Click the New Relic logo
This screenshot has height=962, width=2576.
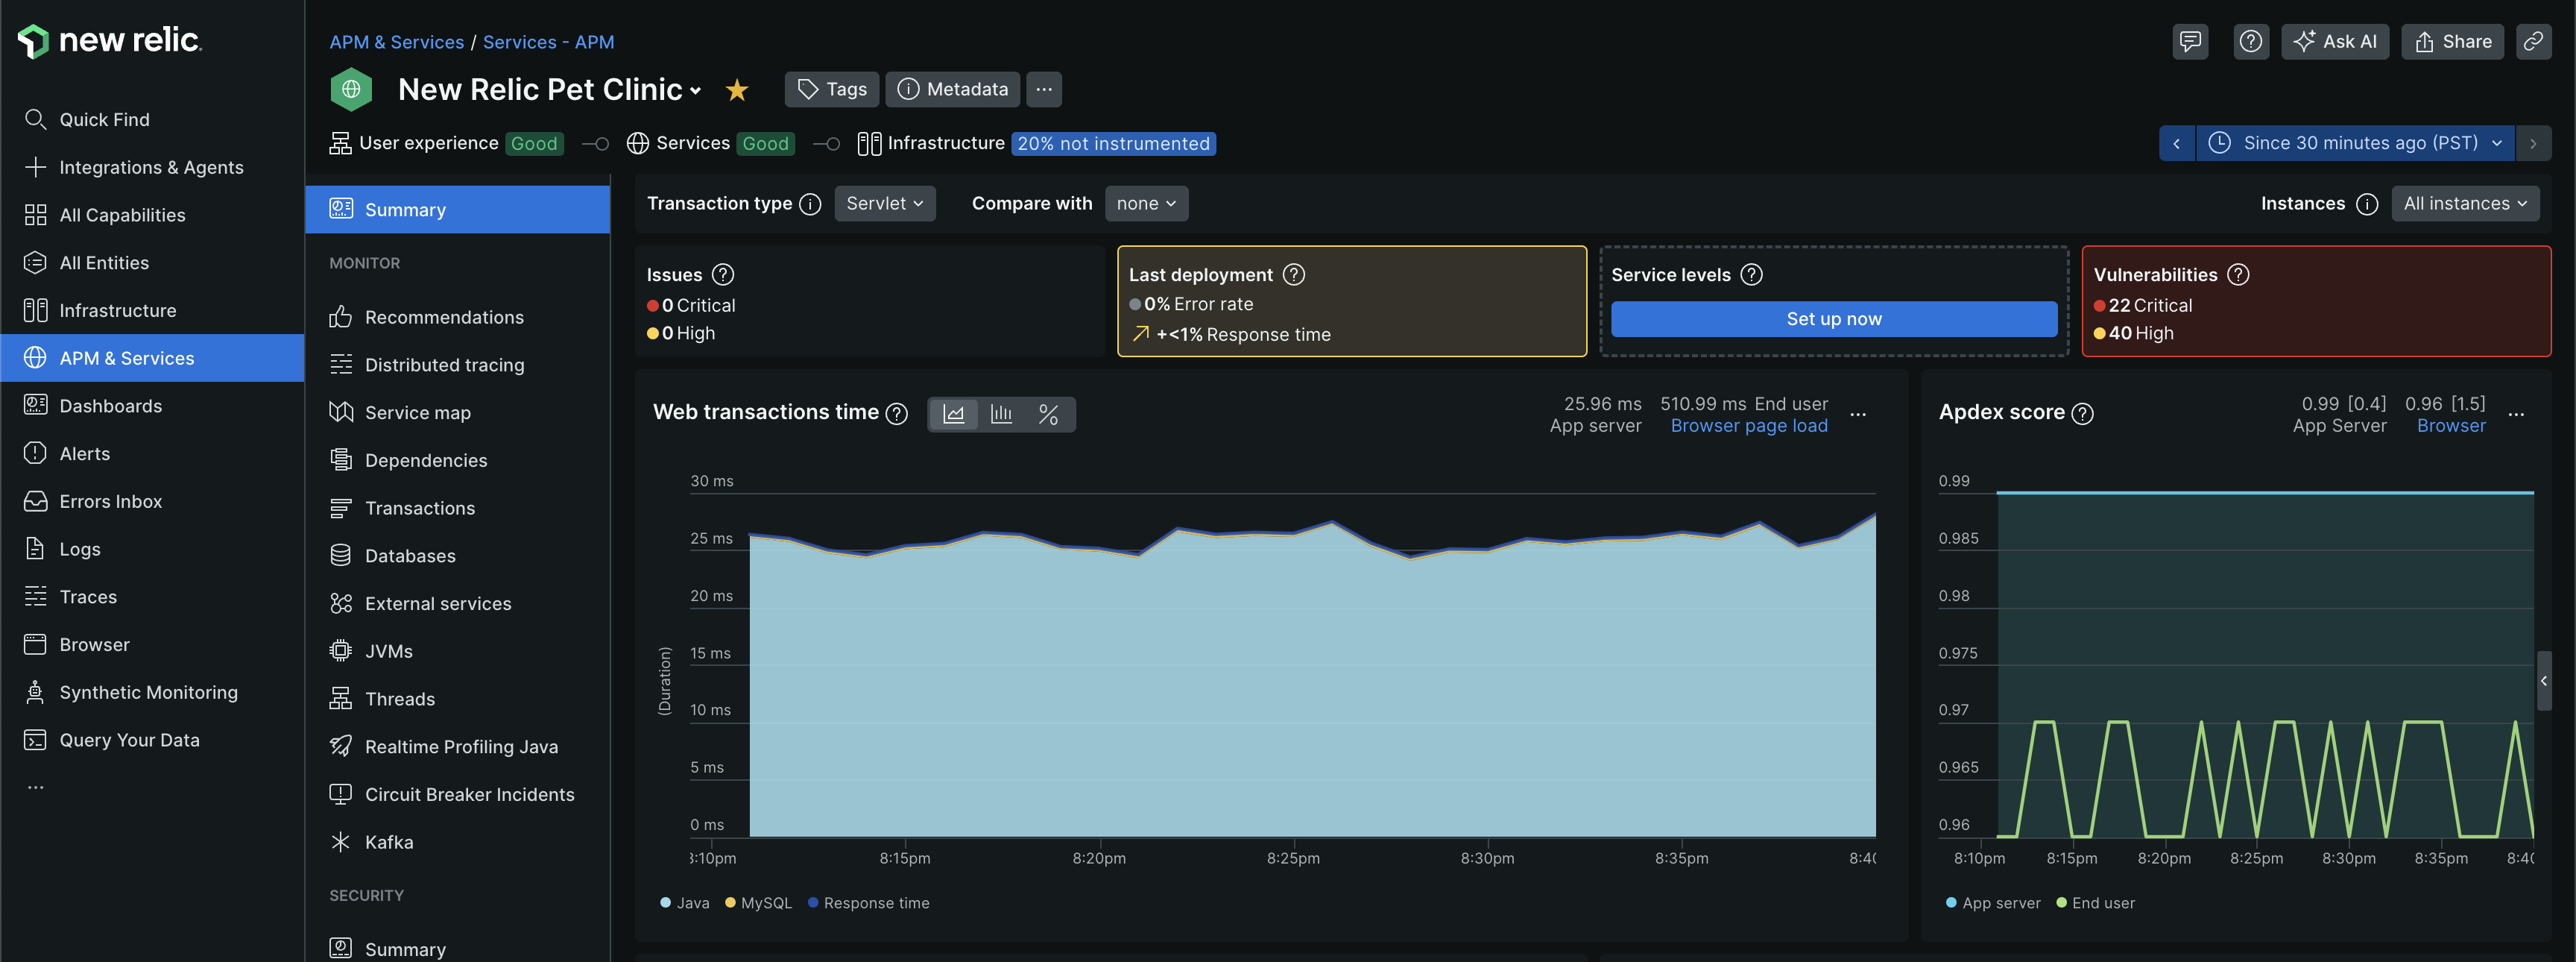click(110, 40)
